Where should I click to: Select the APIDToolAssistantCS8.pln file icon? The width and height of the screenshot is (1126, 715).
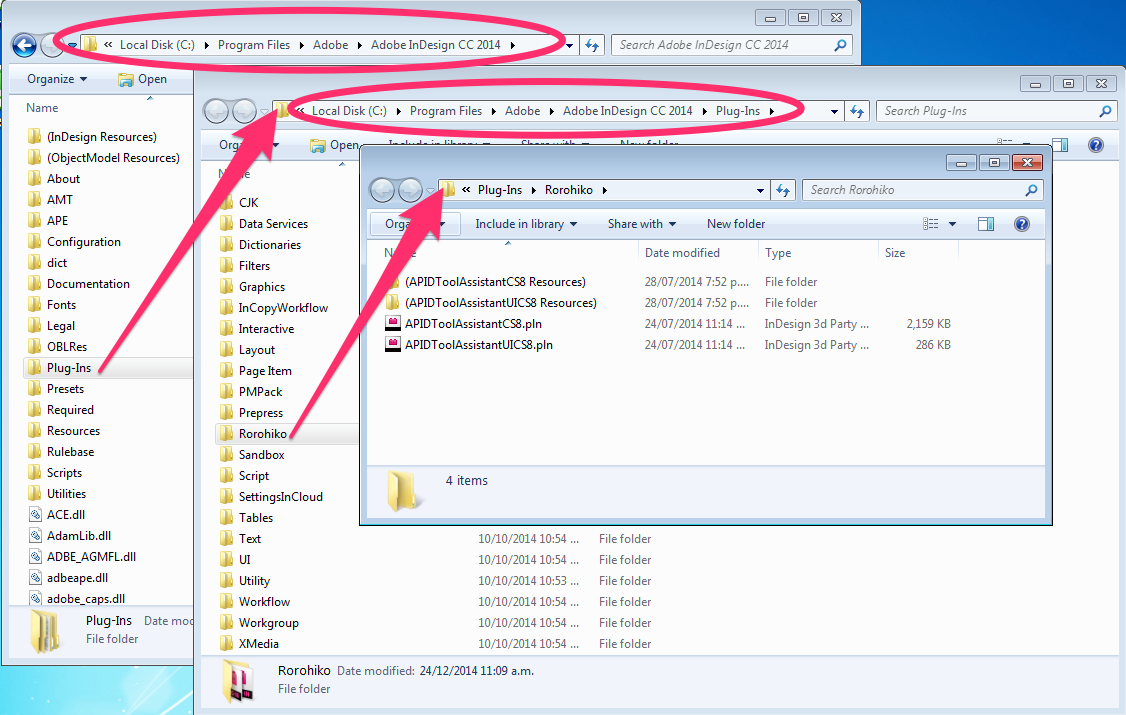(x=393, y=324)
